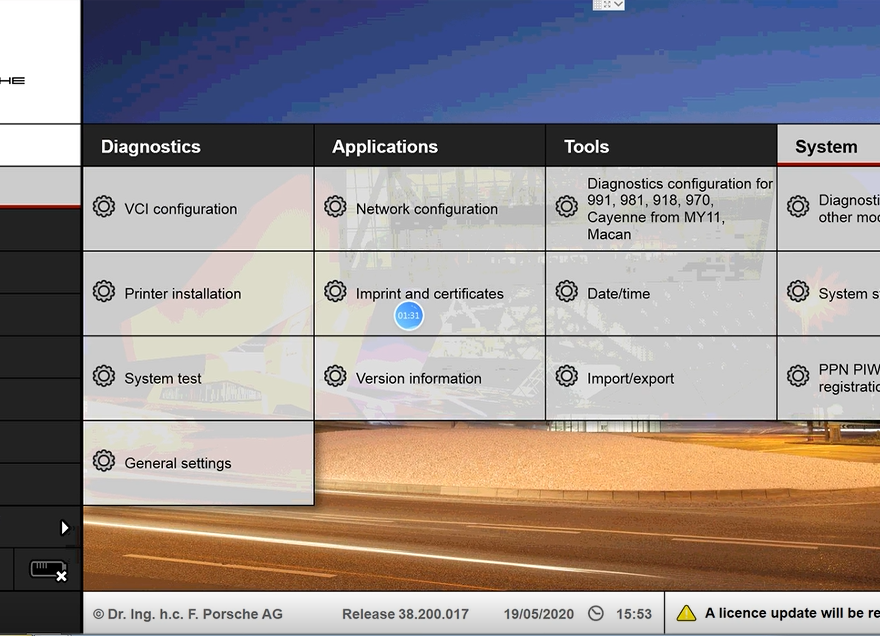Click the General settings gear icon

click(104, 461)
